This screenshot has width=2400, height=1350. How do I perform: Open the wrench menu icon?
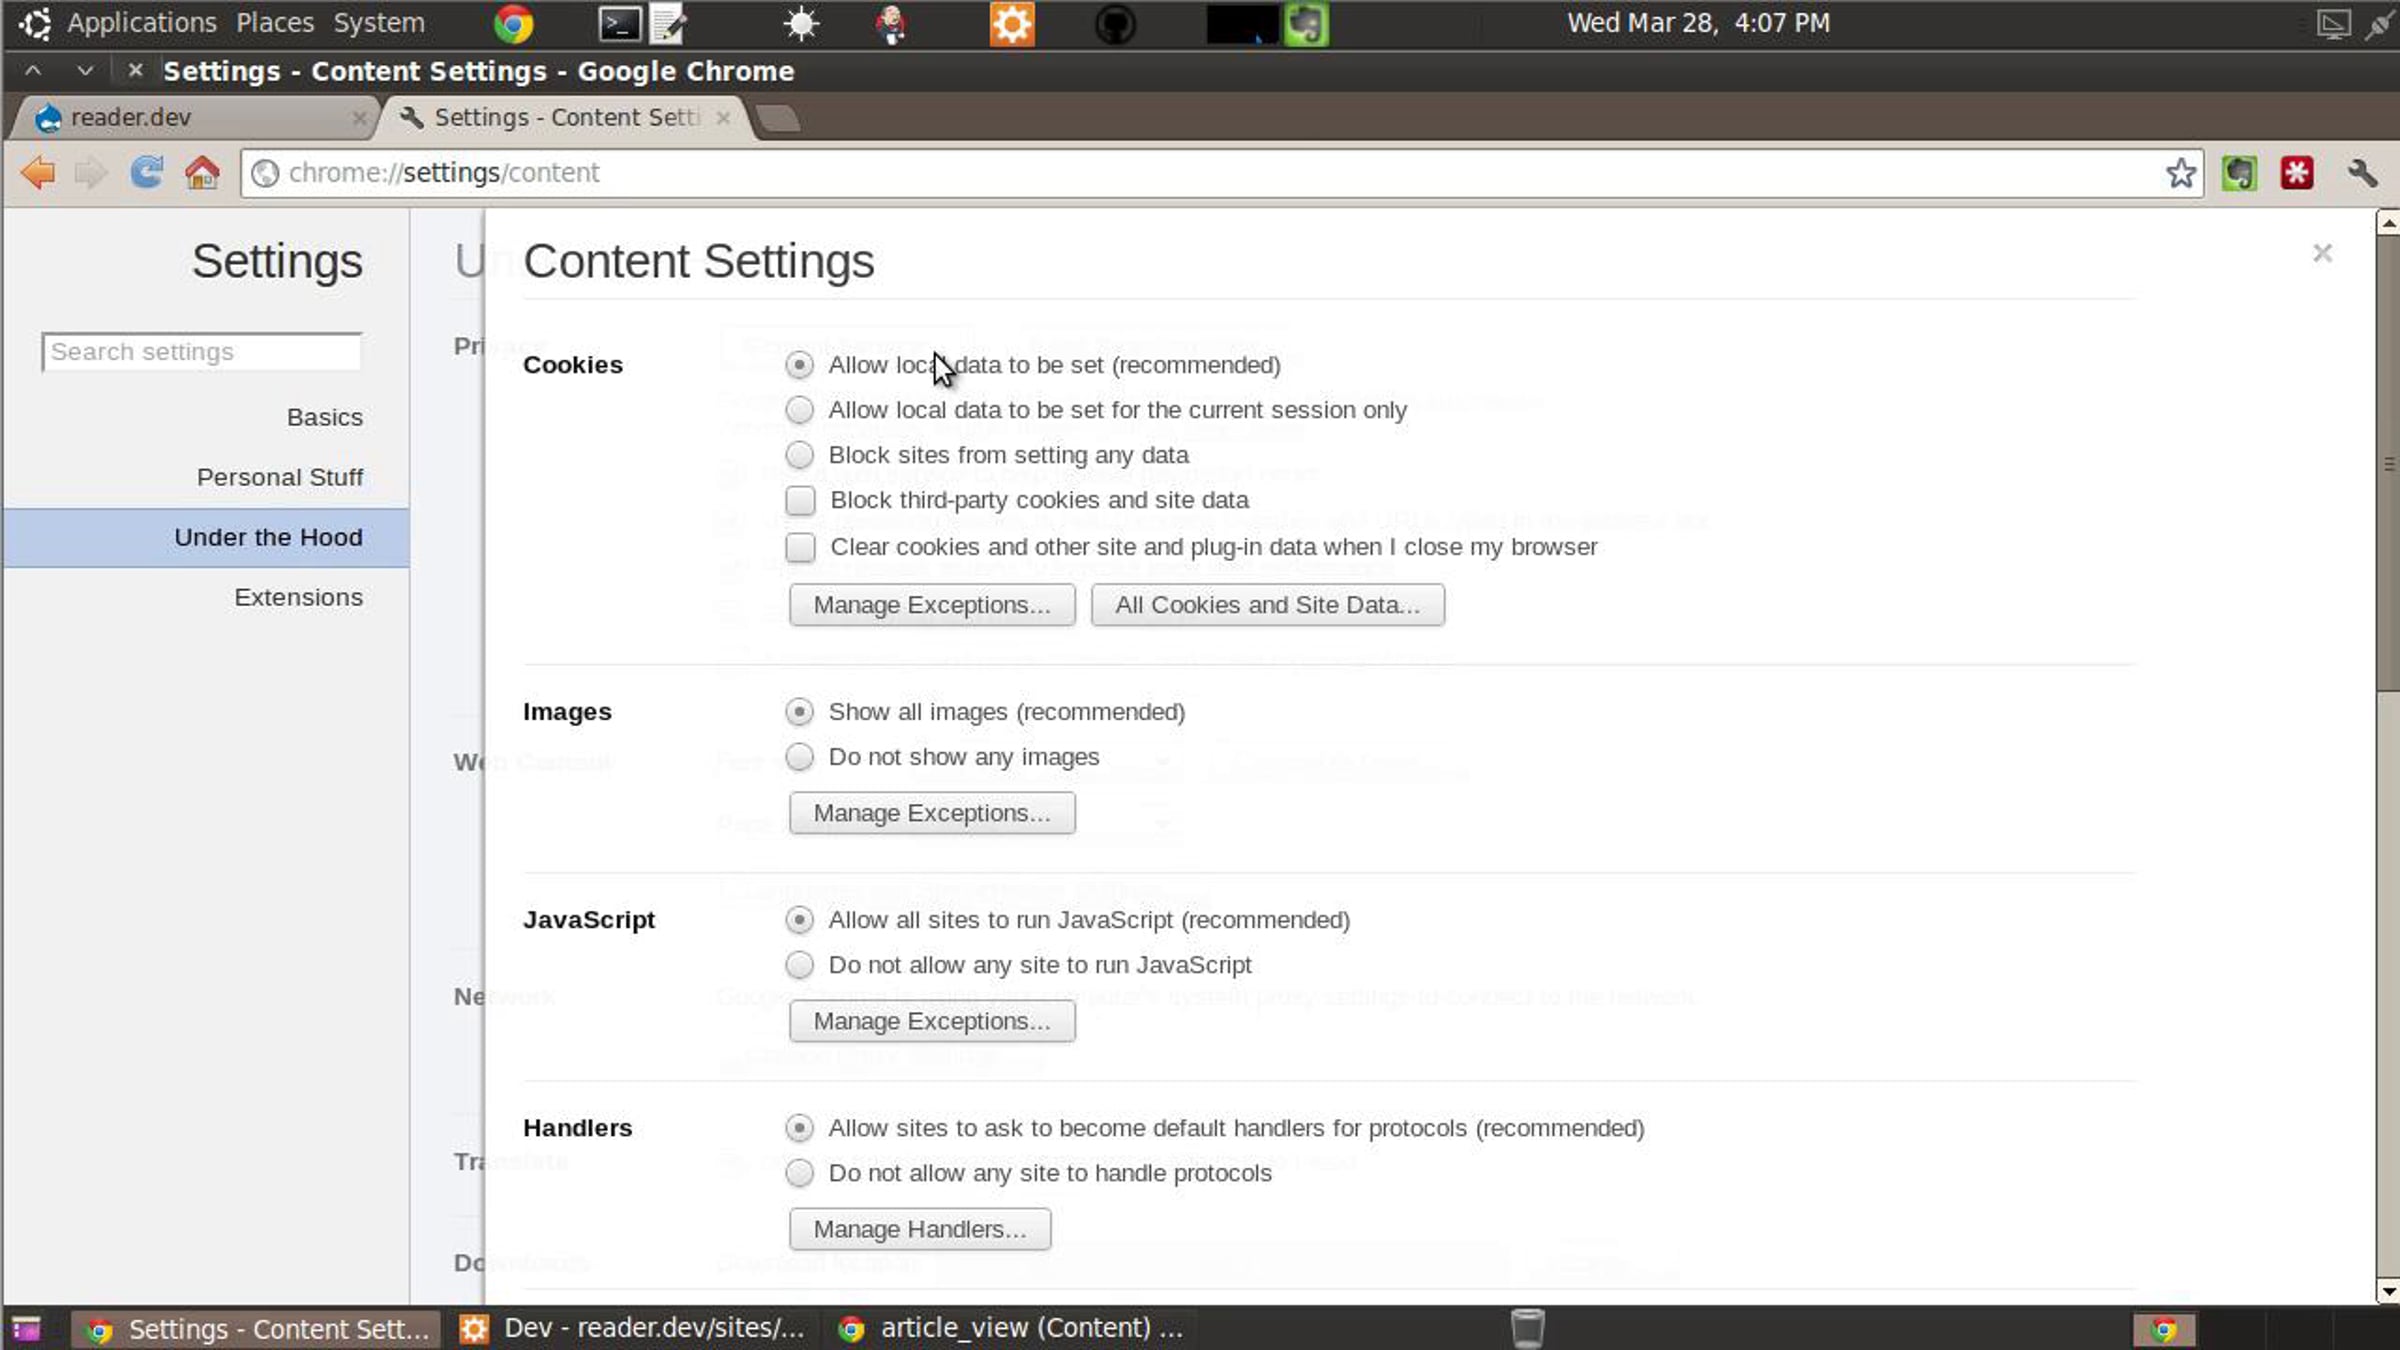[2362, 173]
